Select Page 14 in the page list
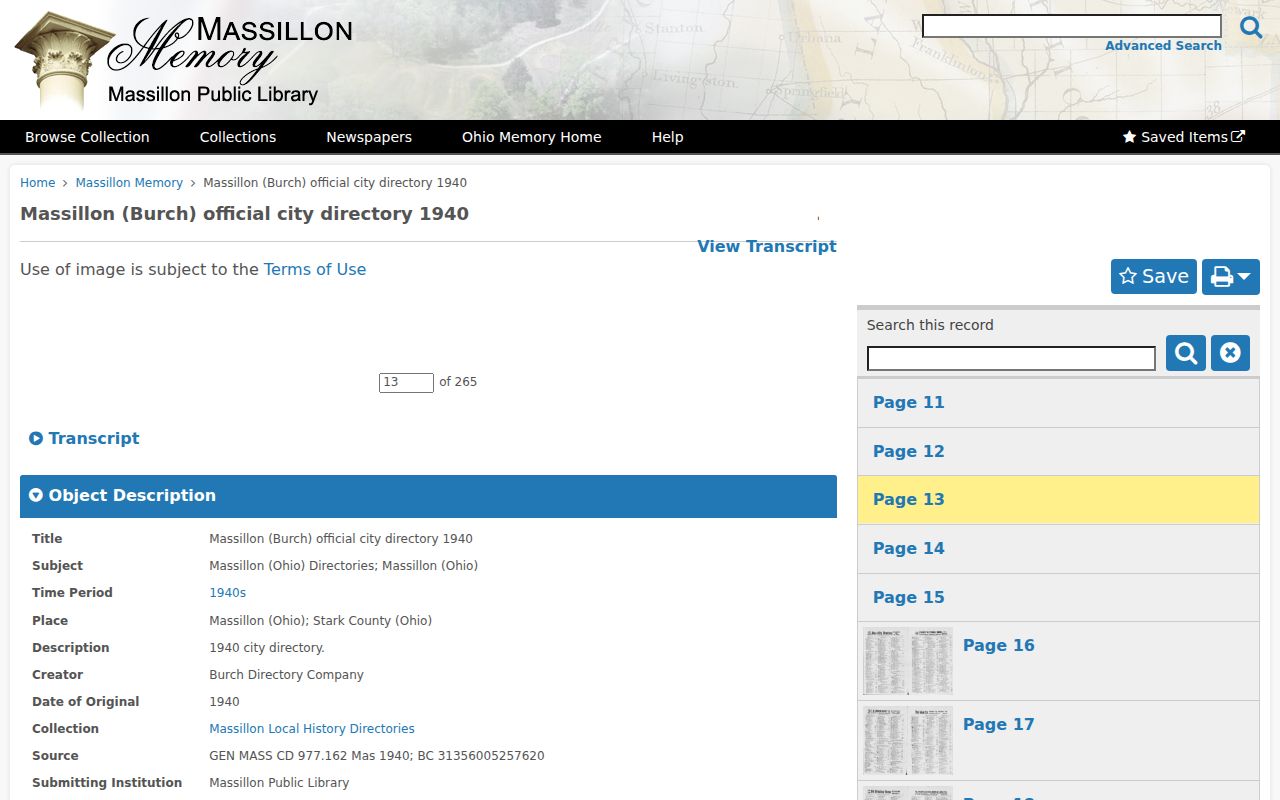This screenshot has height=800, width=1280. click(x=1058, y=549)
